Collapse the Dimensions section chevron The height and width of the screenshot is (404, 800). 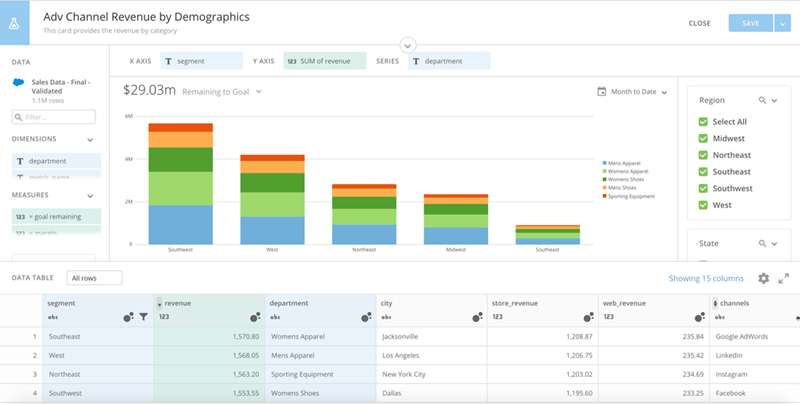coord(90,140)
